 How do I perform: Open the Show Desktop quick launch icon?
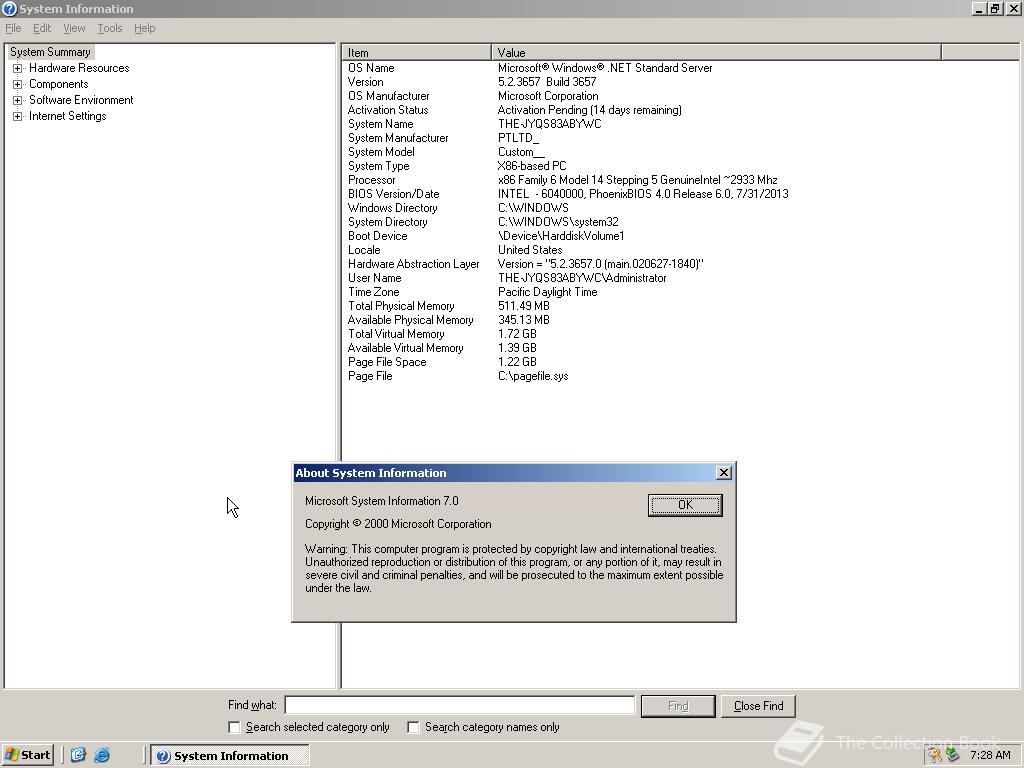[x=78, y=755]
